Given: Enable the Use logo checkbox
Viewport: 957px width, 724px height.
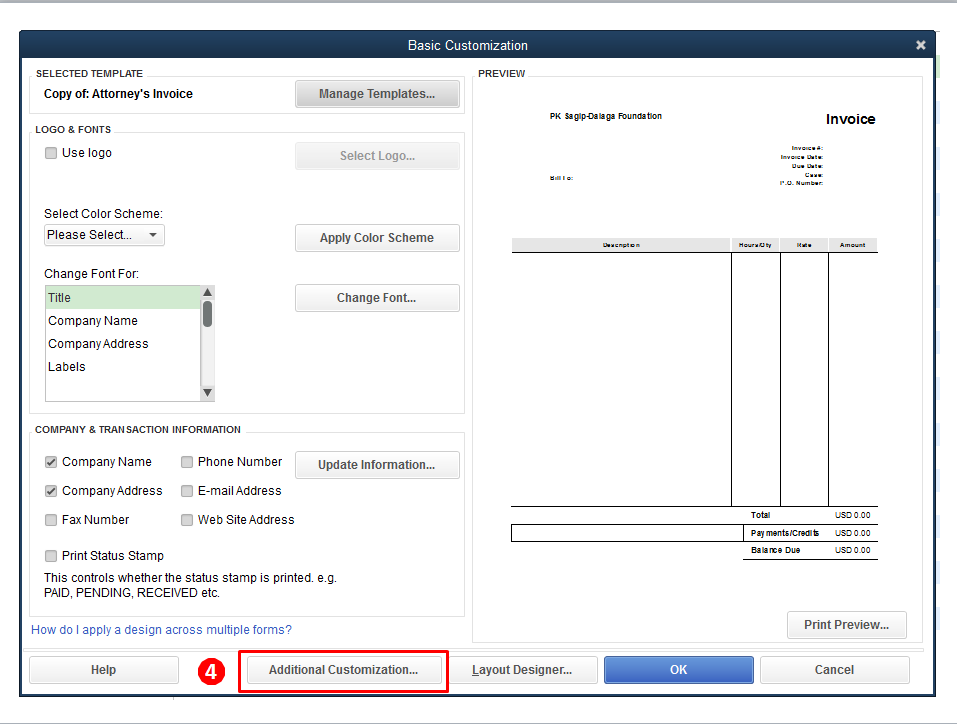Looking at the screenshot, I should (51, 153).
